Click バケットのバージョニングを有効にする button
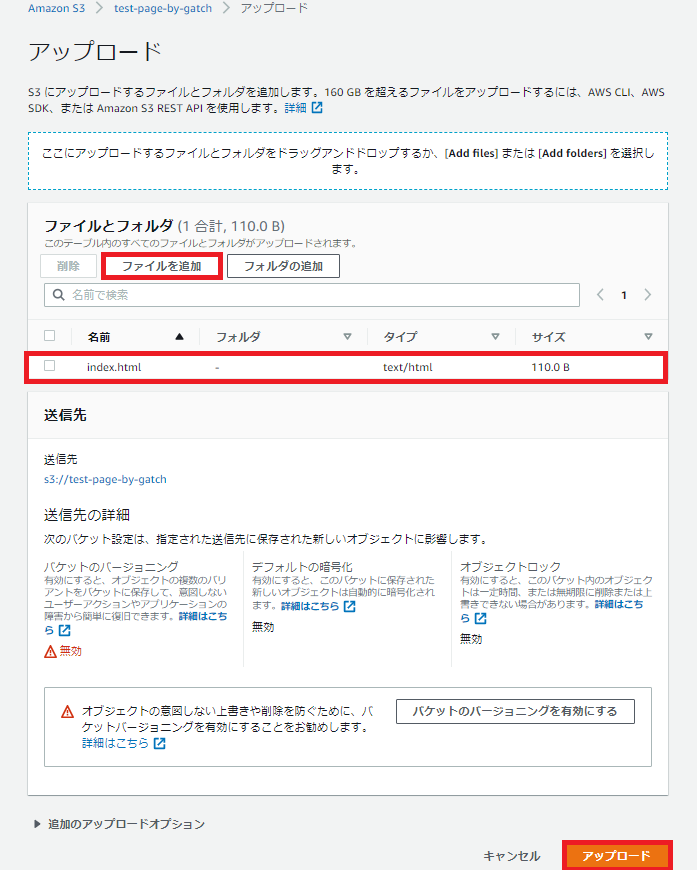The width and height of the screenshot is (697, 870). [515, 711]
